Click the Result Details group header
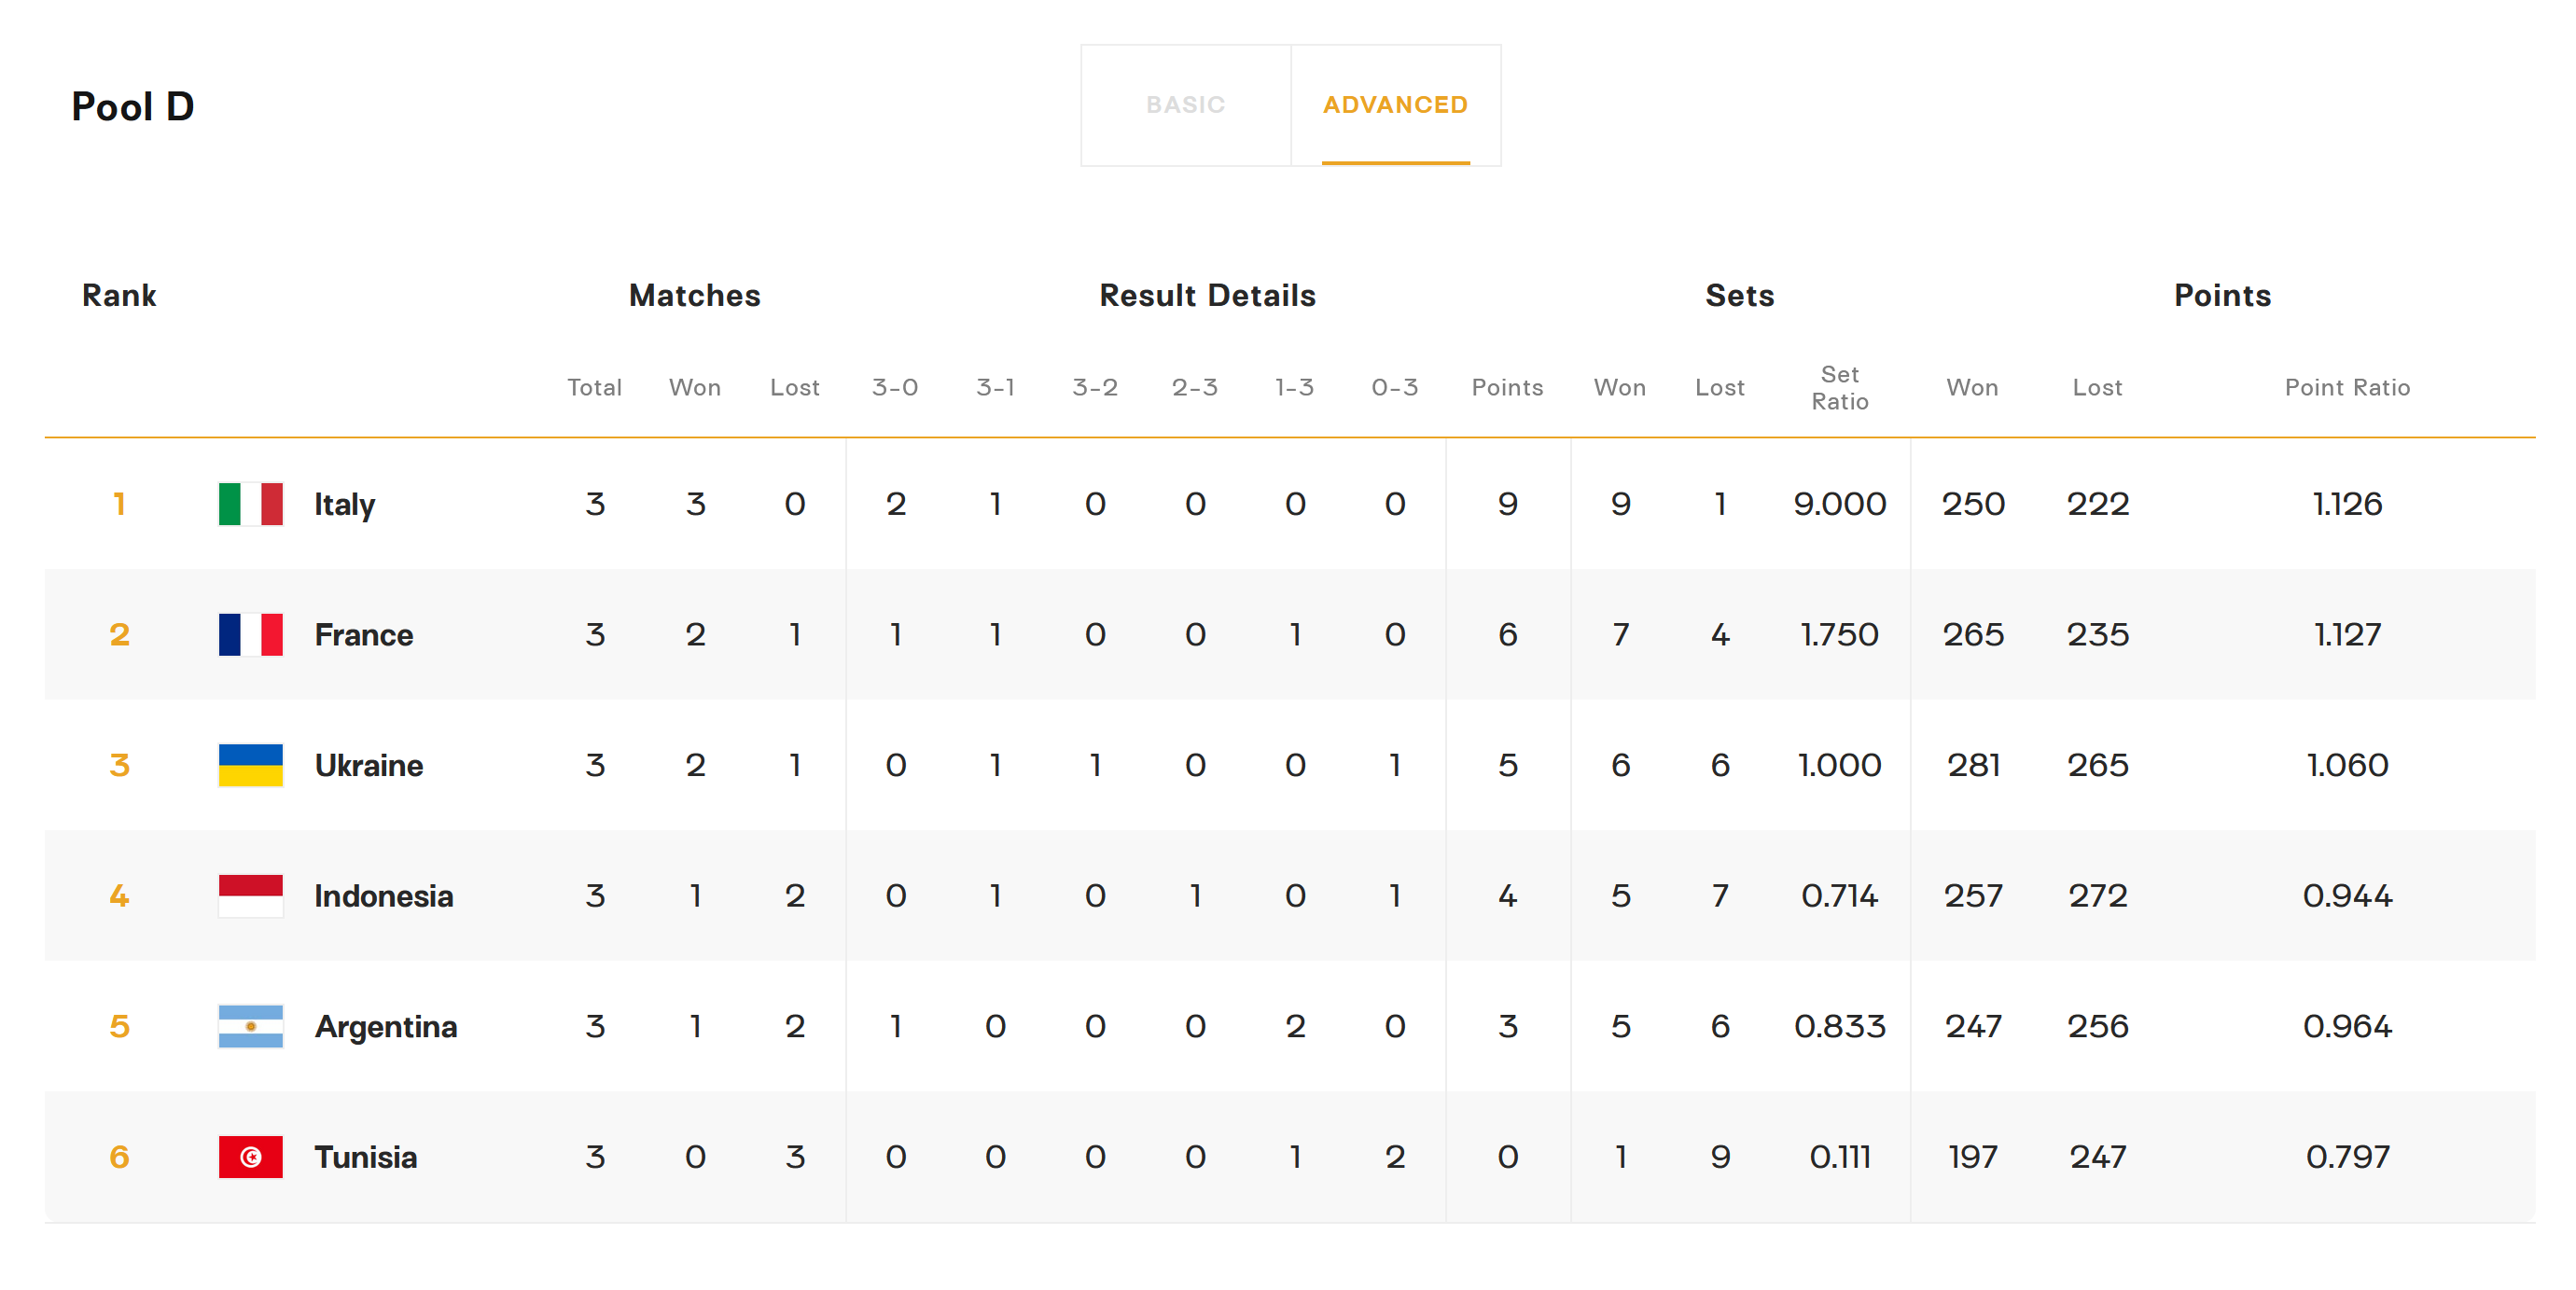 (x=1207, y=295)
